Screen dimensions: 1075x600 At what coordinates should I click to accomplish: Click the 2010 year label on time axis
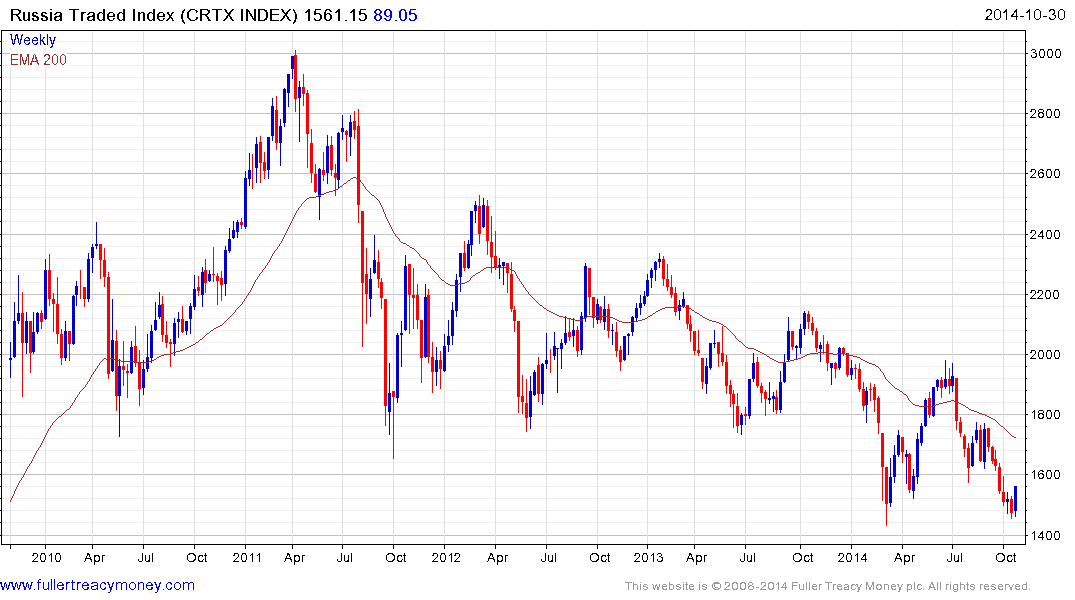click(46, 557)
